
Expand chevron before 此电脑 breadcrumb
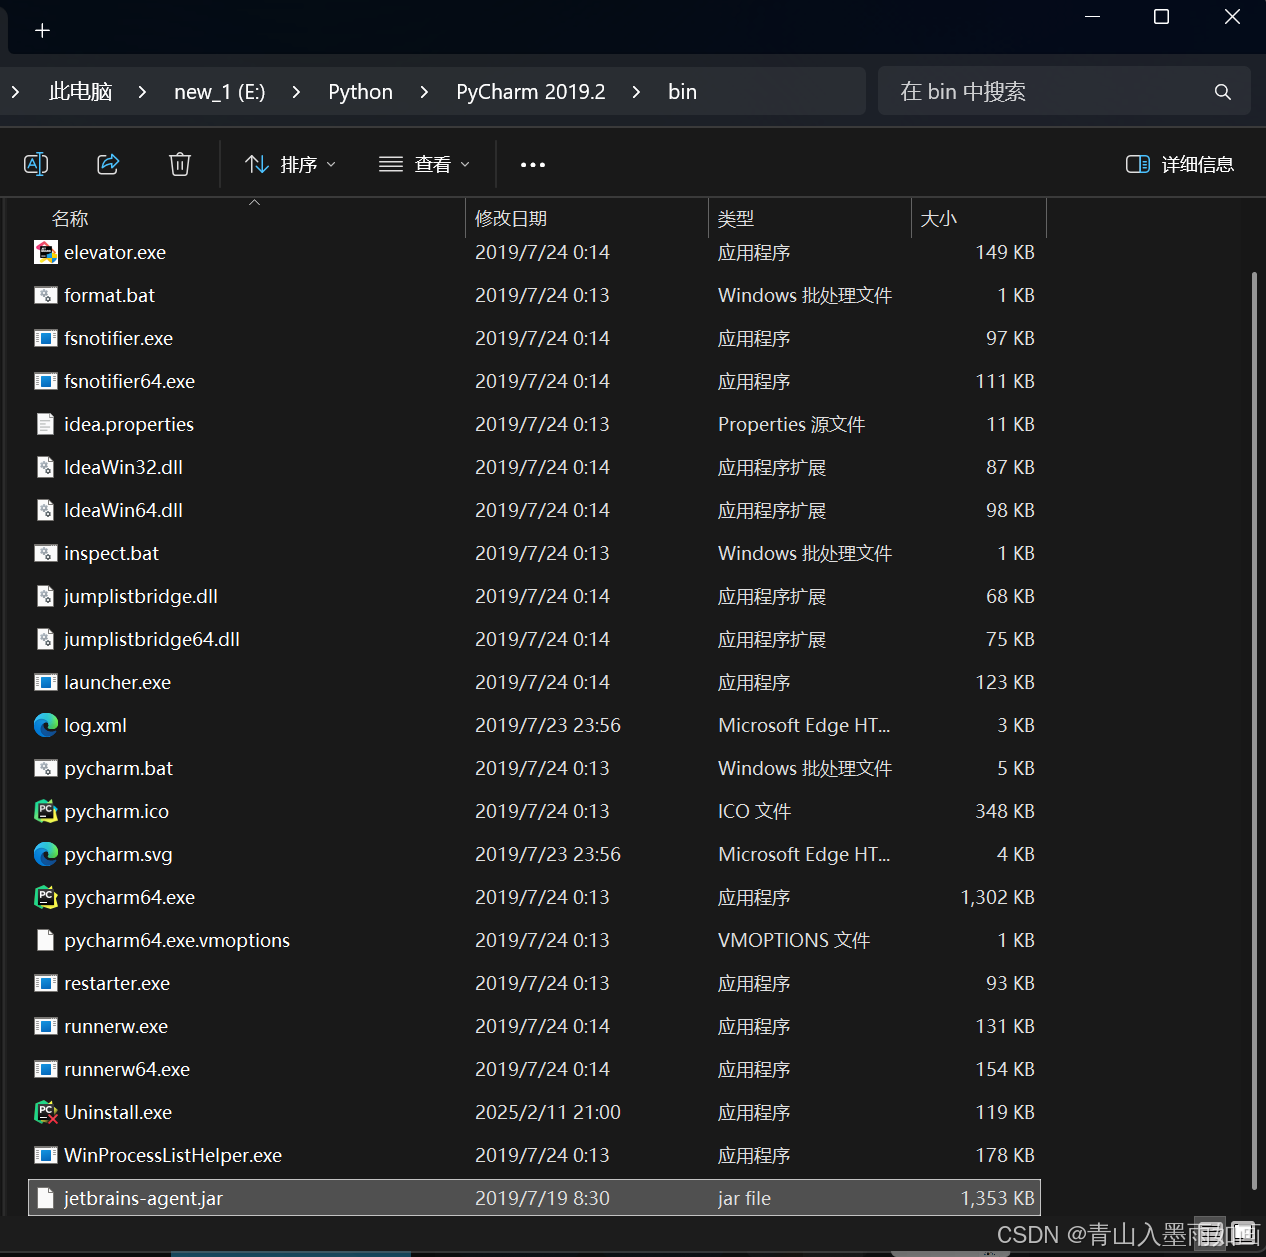pyautogui.click(x=15, y=92)
